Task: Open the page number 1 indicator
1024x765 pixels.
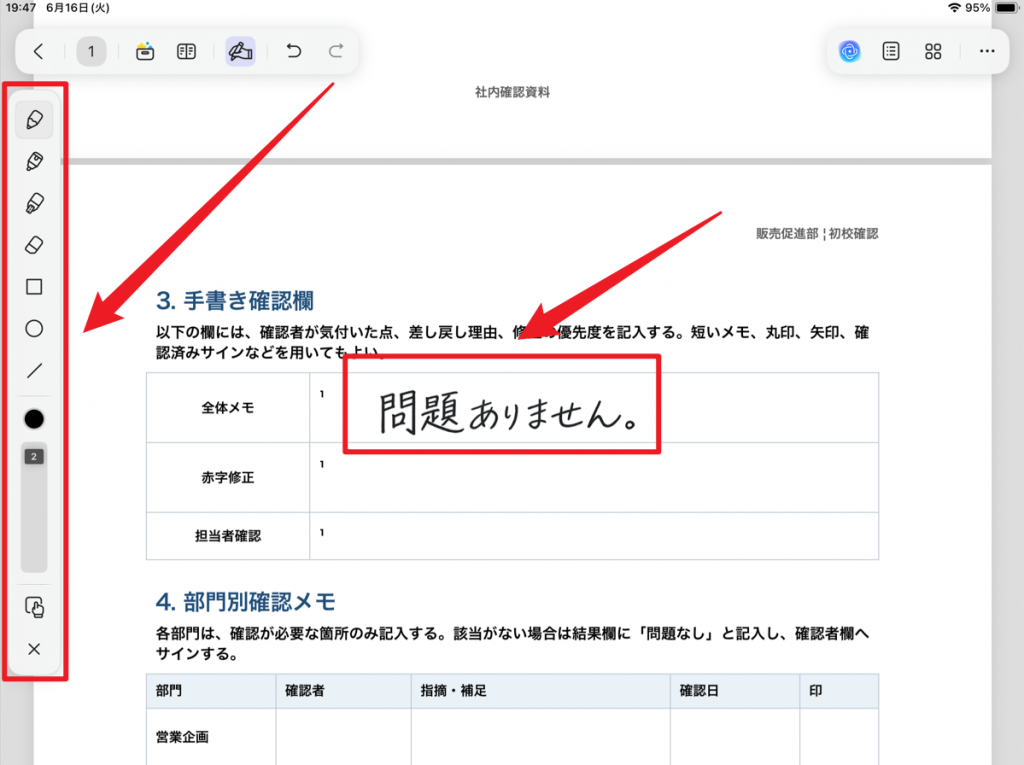Action: click(x=91, y=52)
